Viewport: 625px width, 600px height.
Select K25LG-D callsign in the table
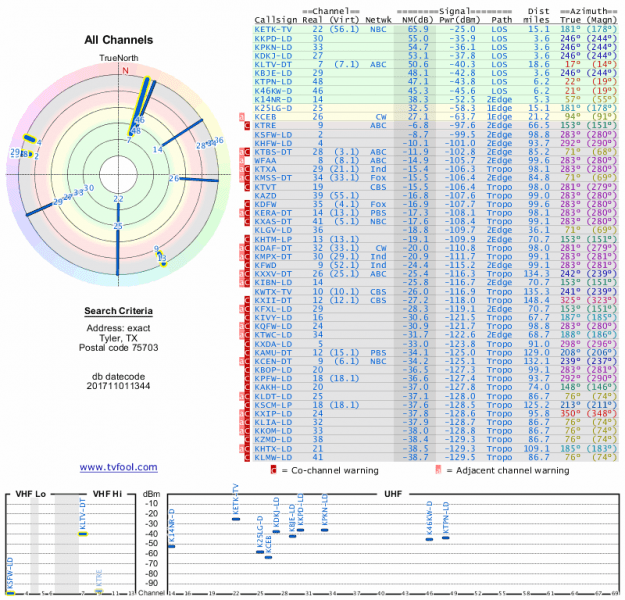[273, 108]
